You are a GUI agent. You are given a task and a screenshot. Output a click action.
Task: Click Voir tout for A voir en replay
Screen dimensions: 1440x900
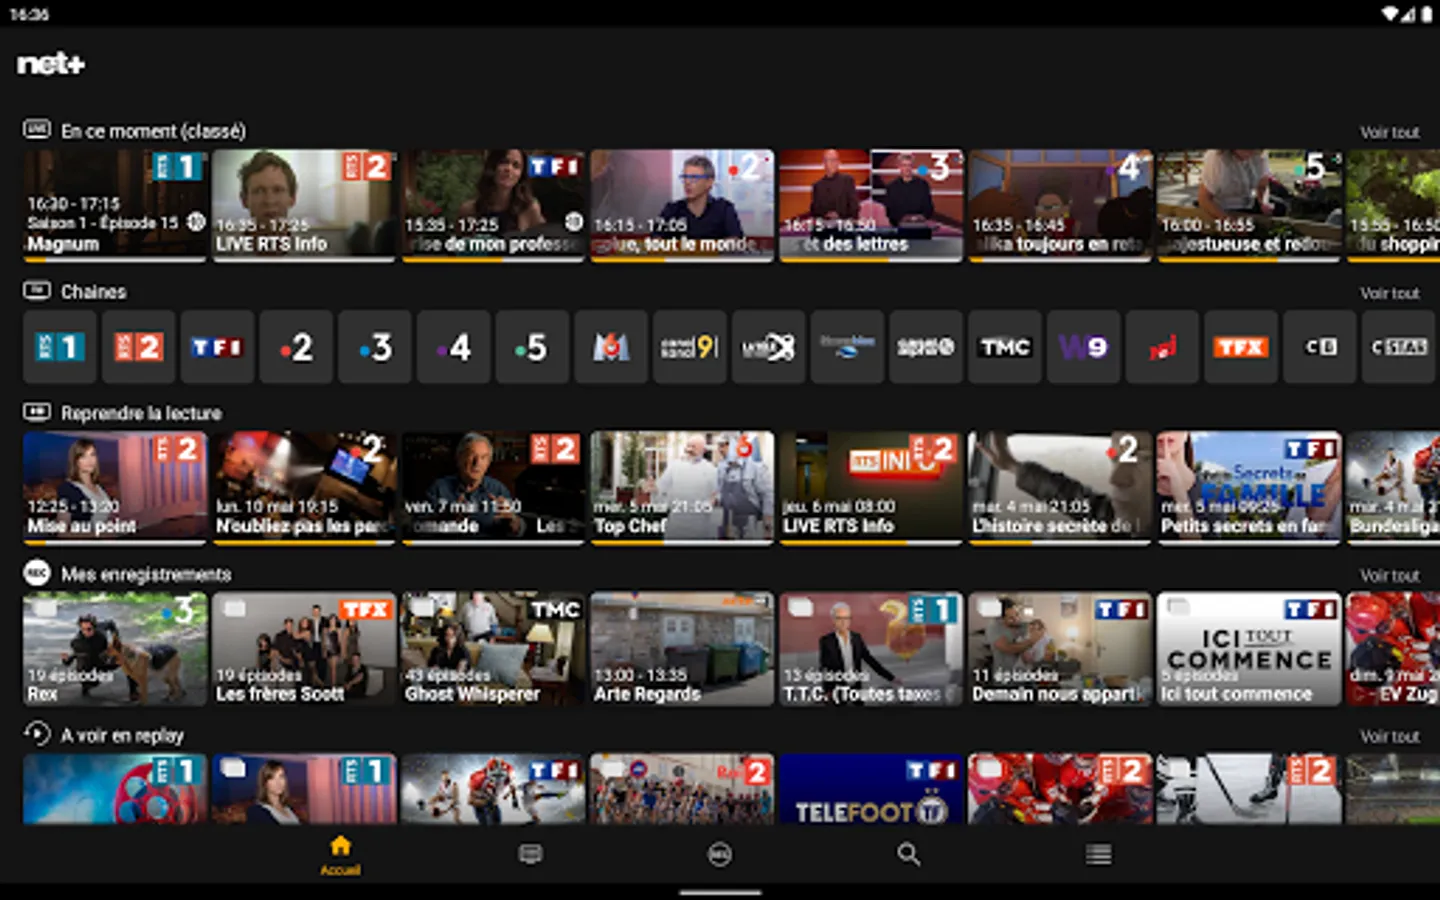(x=1389, y=736)
